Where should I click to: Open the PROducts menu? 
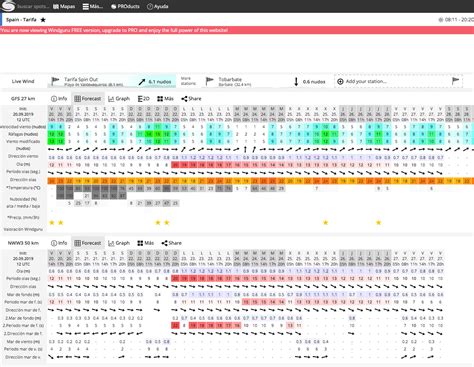[x=125, y=6]
